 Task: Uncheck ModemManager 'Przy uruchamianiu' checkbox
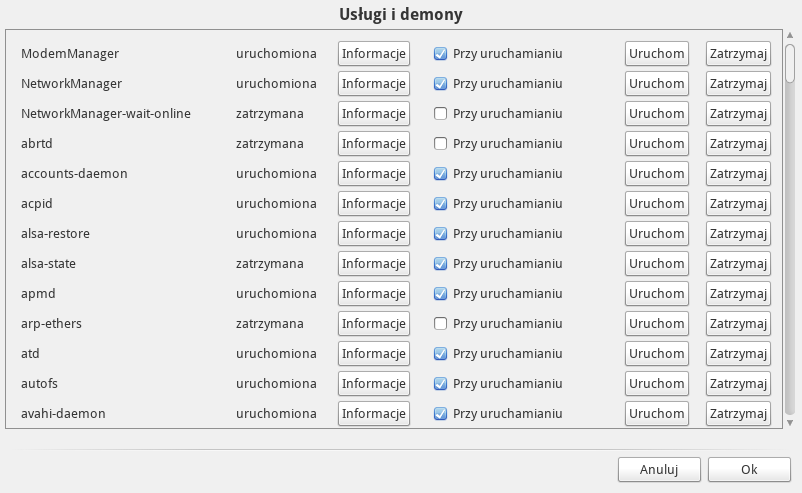point(440,54)
